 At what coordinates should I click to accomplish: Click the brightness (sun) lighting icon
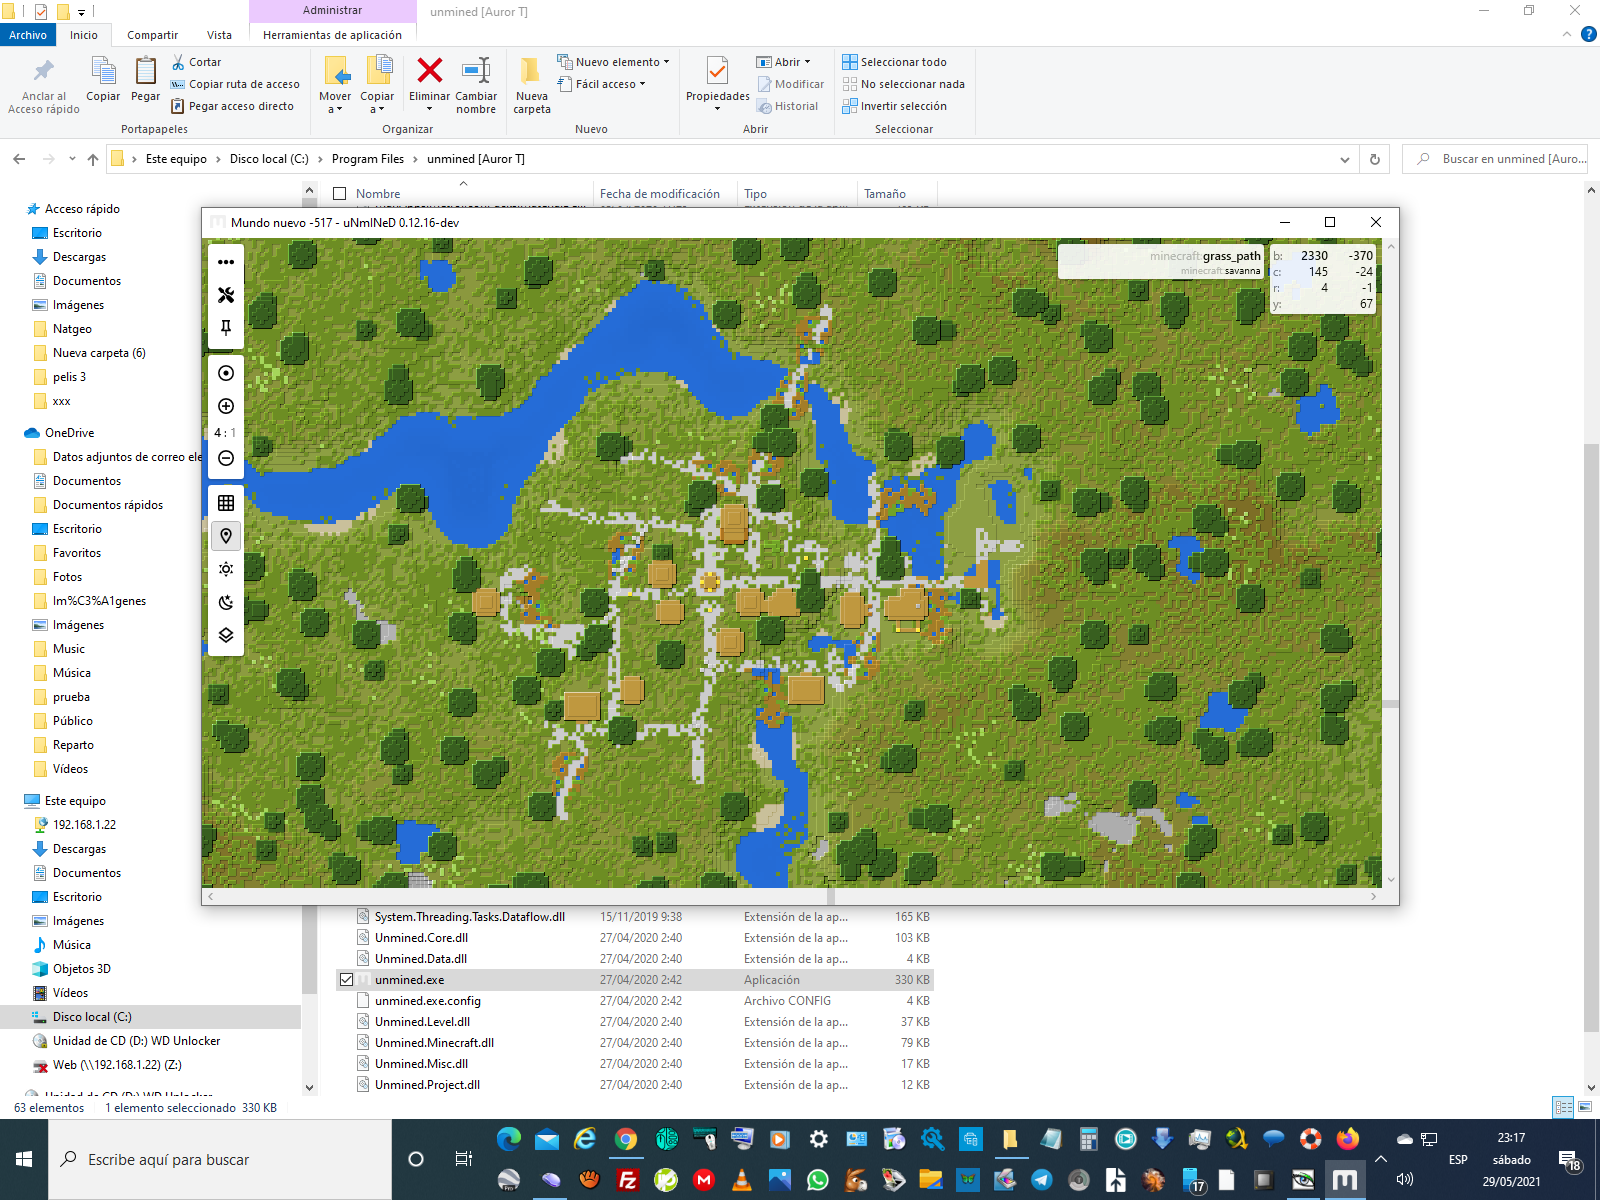coord(226,569)
